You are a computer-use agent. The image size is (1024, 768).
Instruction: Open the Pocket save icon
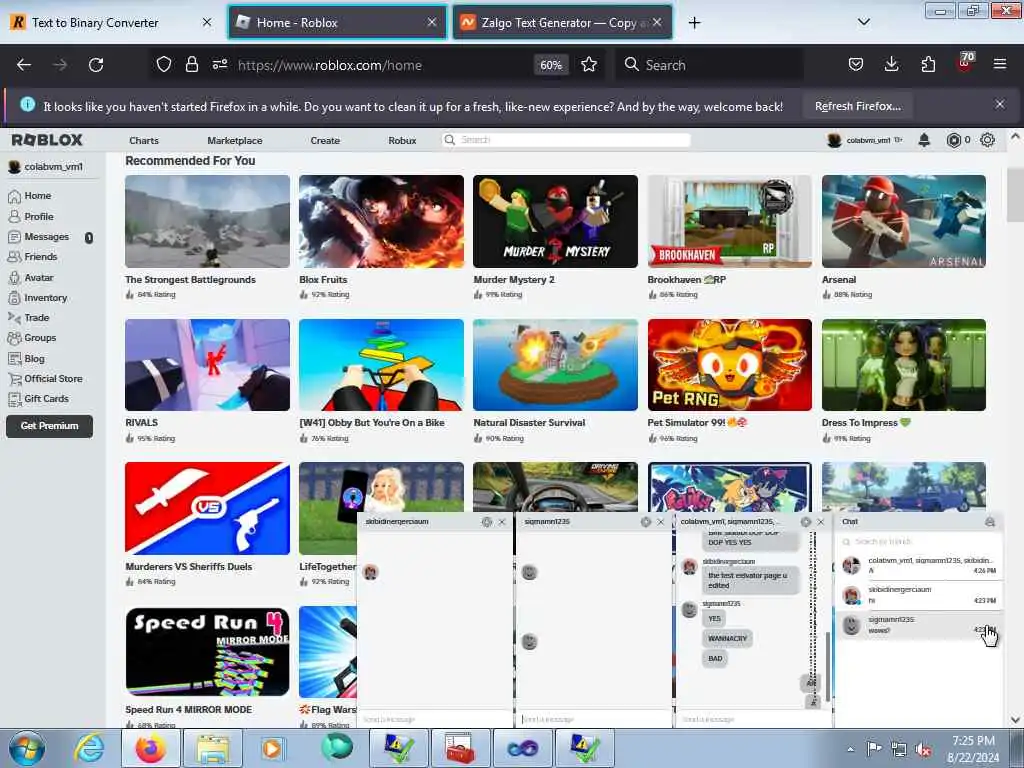[856, 64]
